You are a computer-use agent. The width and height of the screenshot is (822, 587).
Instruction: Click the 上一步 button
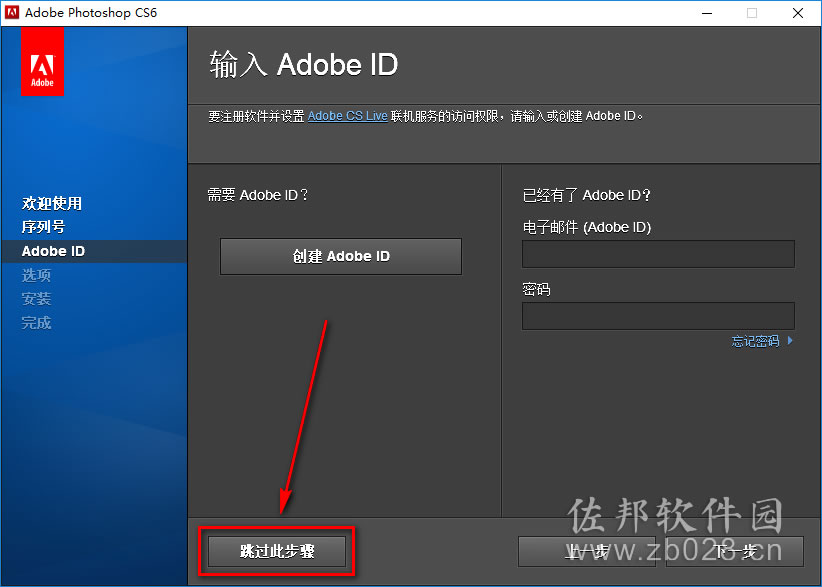coord(587,551)
